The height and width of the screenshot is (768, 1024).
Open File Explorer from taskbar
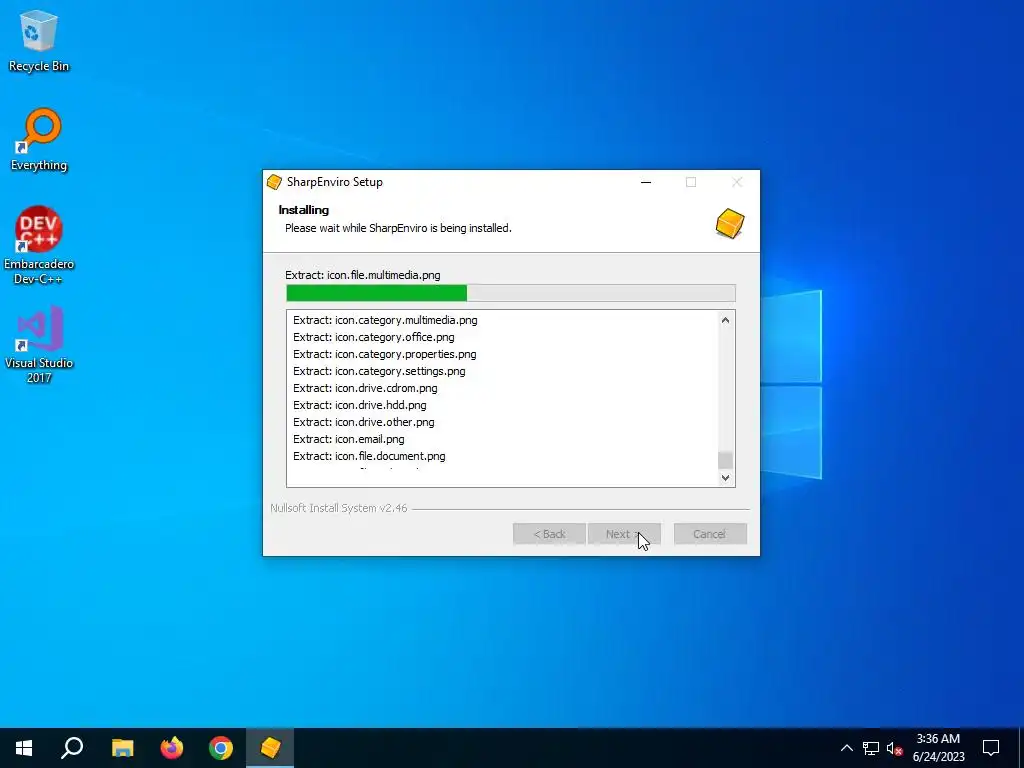(x=122, y=748)
